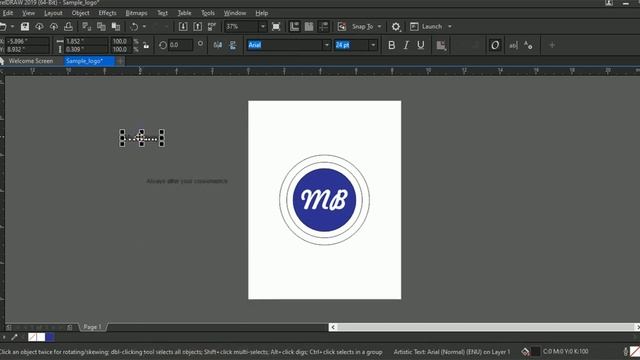Open the text properties A icon
The image size is (640, 360).
[528, 45]
